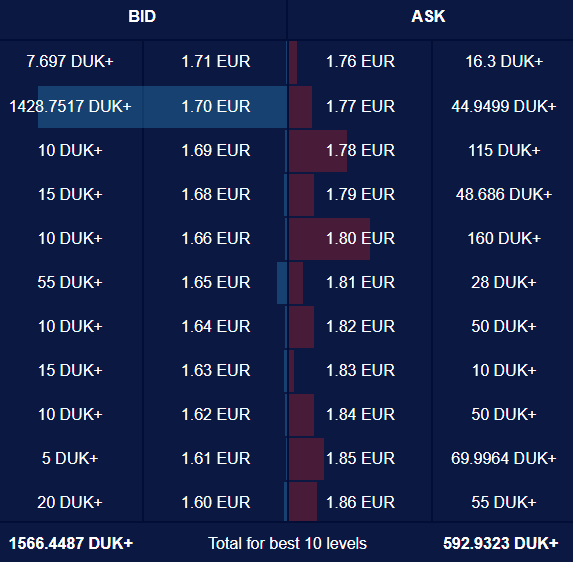This screenshot has height=562, width=573.
Task: Click the 1.60 EUR bid price
Action: point(216,502)
